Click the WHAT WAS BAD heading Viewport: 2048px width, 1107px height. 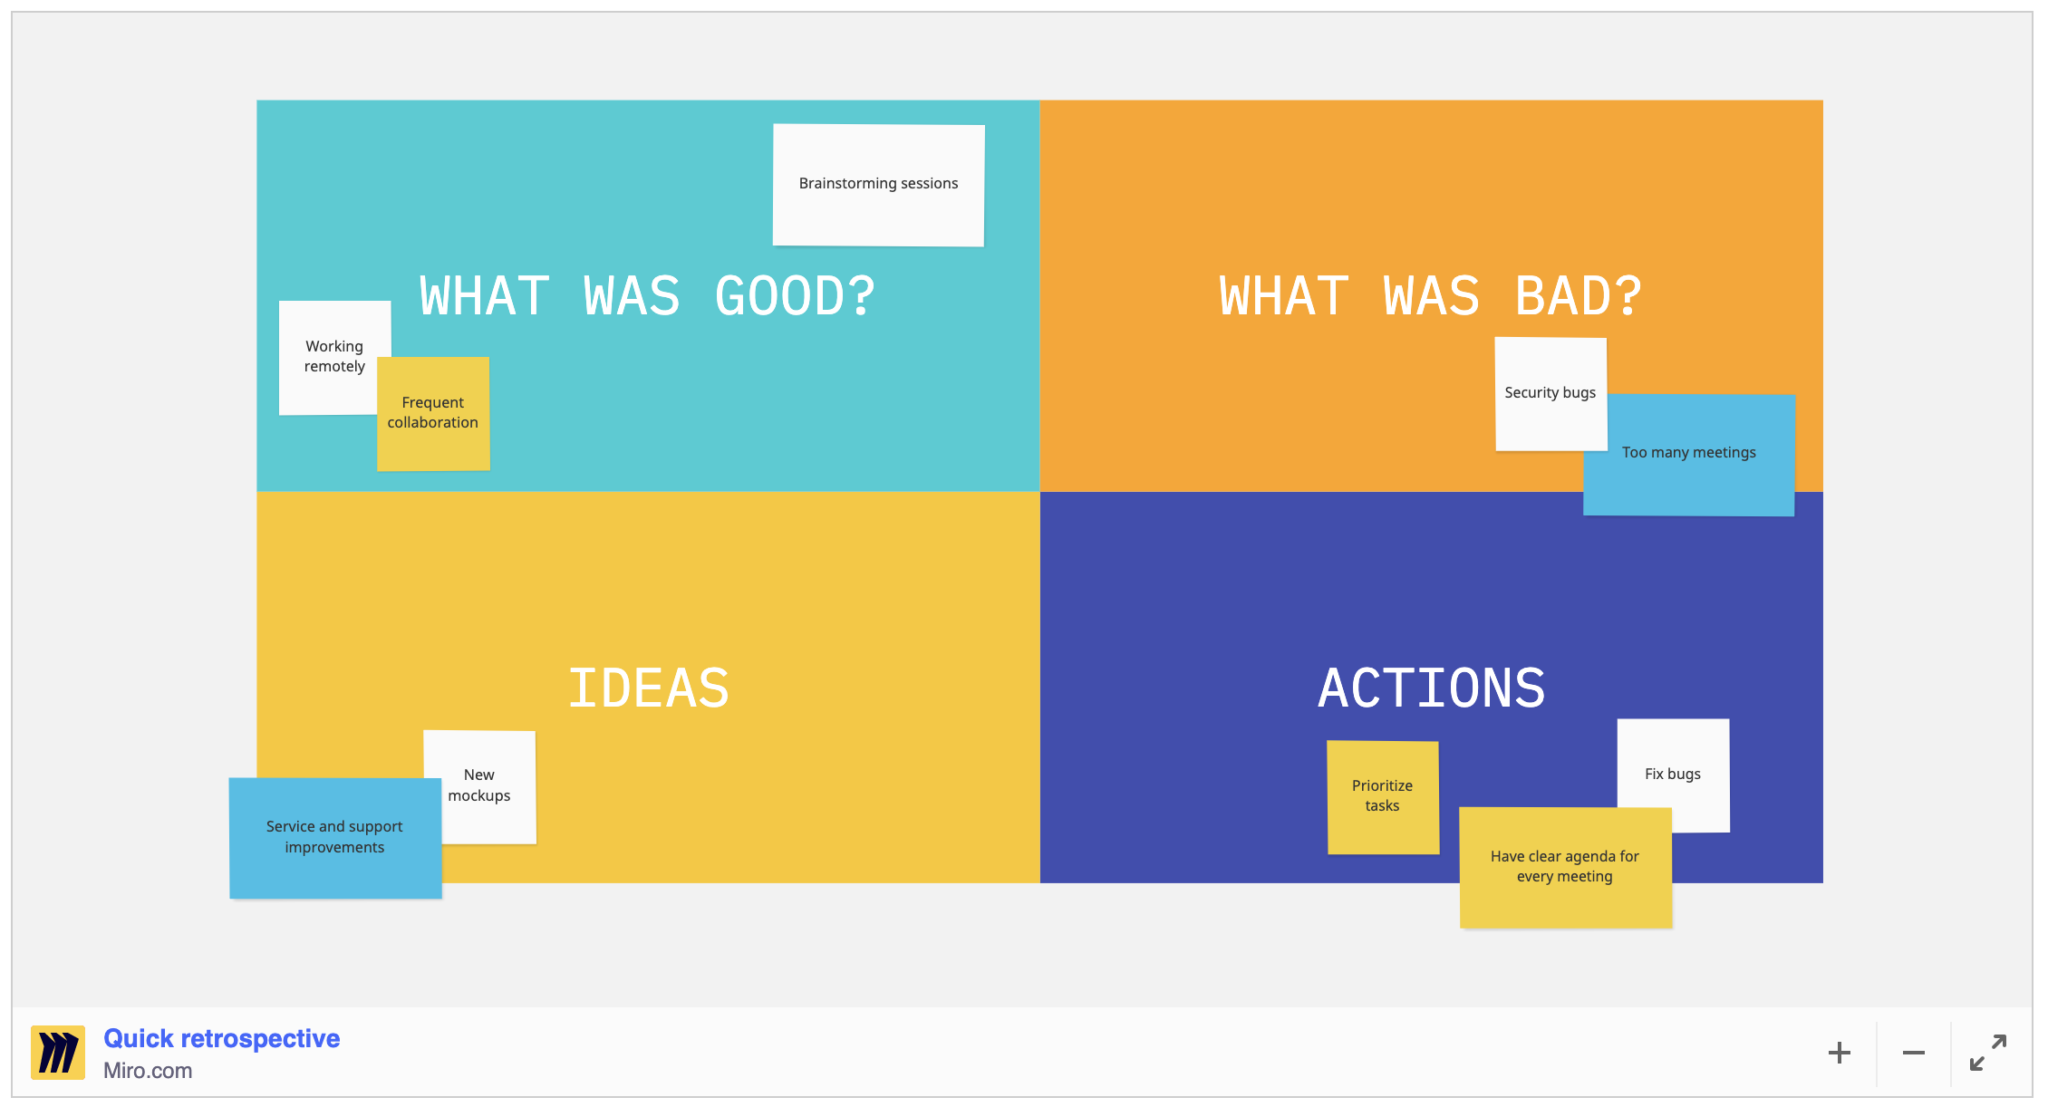pyautogui.click(x=1430, y=294)
